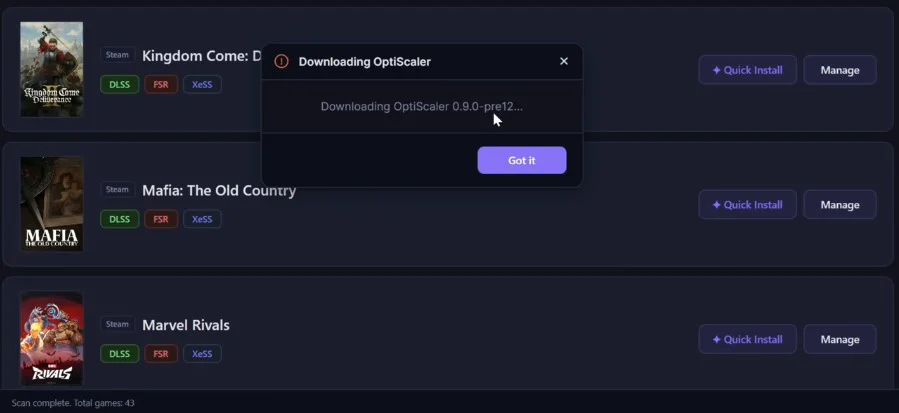Image resolution: width=899 pixels, height=413 pixels.
Task: Click the XeSS tag under Mafia
Action: (x=202, y=219)
